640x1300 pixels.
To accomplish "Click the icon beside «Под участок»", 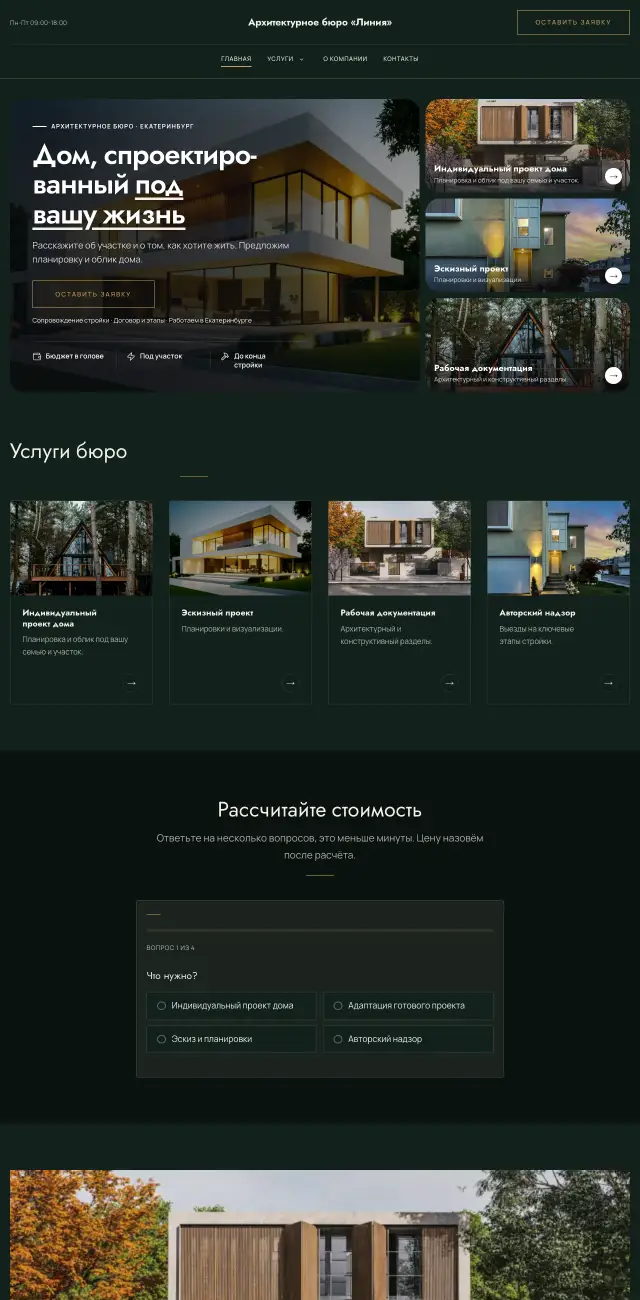I will 131,356.
